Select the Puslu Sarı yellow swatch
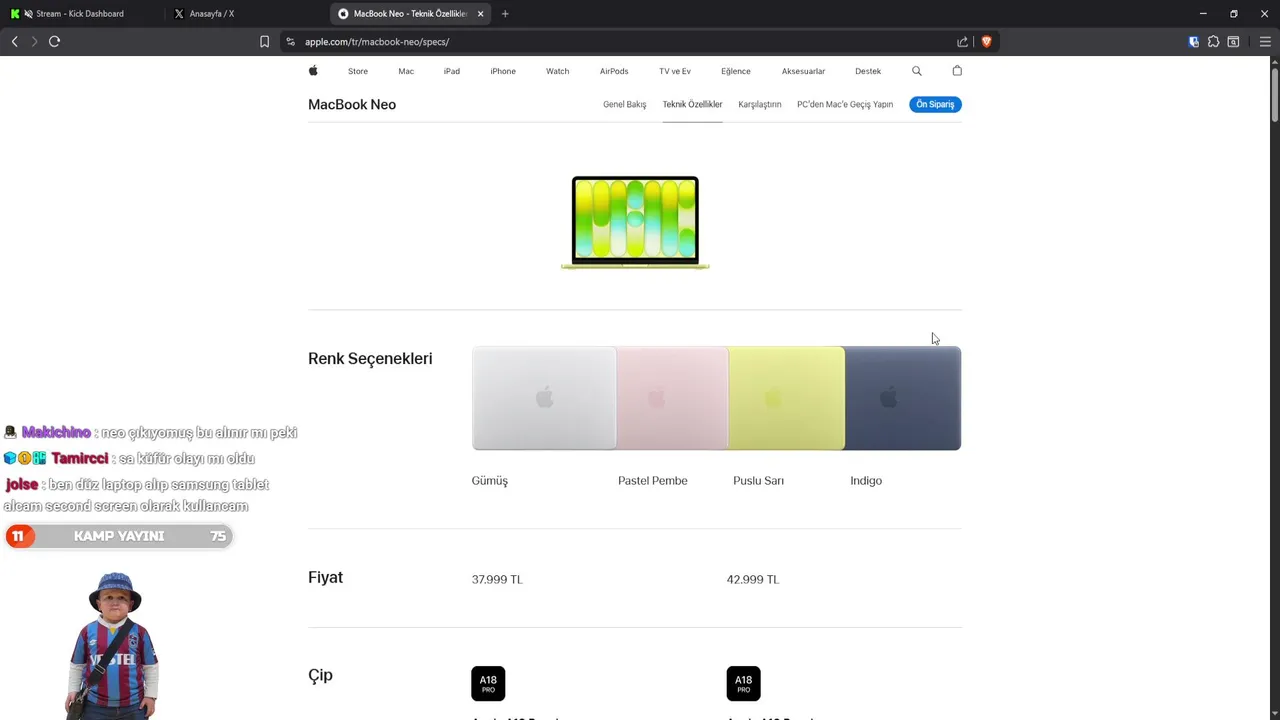The width and height of the screenshot is (1280, 720). point(786,398)
